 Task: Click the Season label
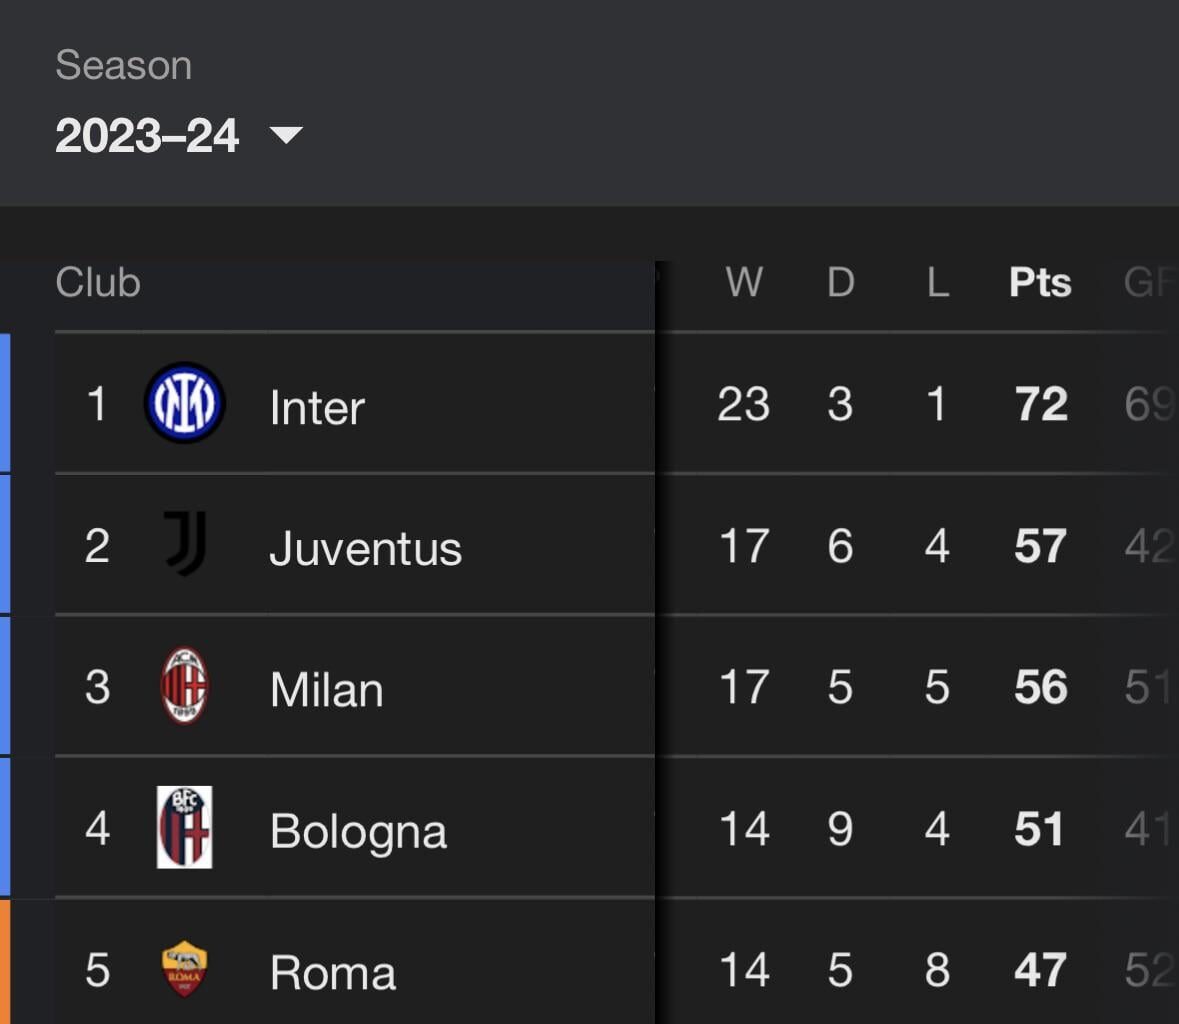(124, 66)
